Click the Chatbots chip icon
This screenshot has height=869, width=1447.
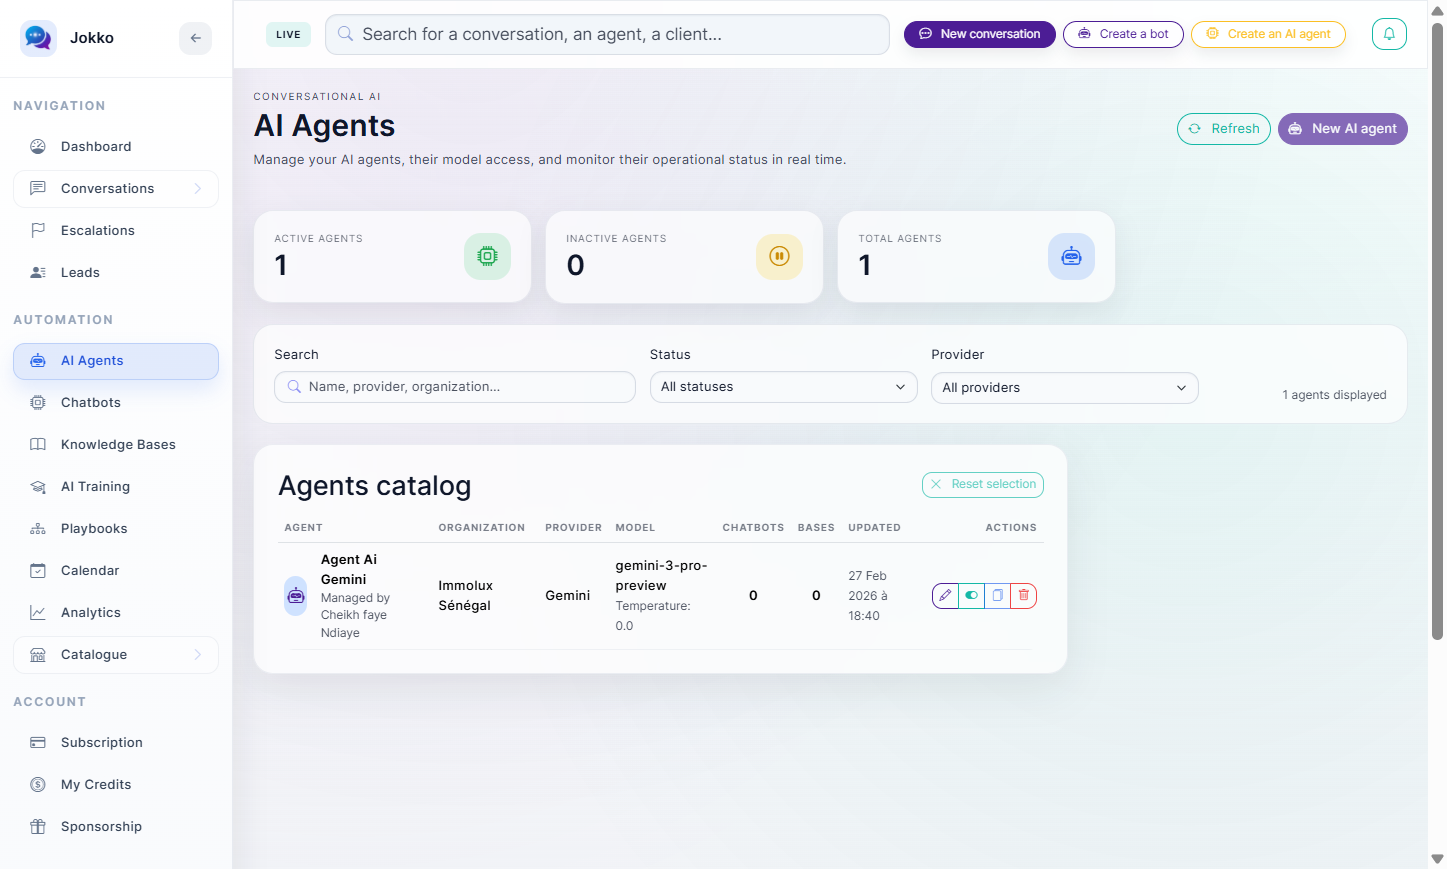coord(38,403)
